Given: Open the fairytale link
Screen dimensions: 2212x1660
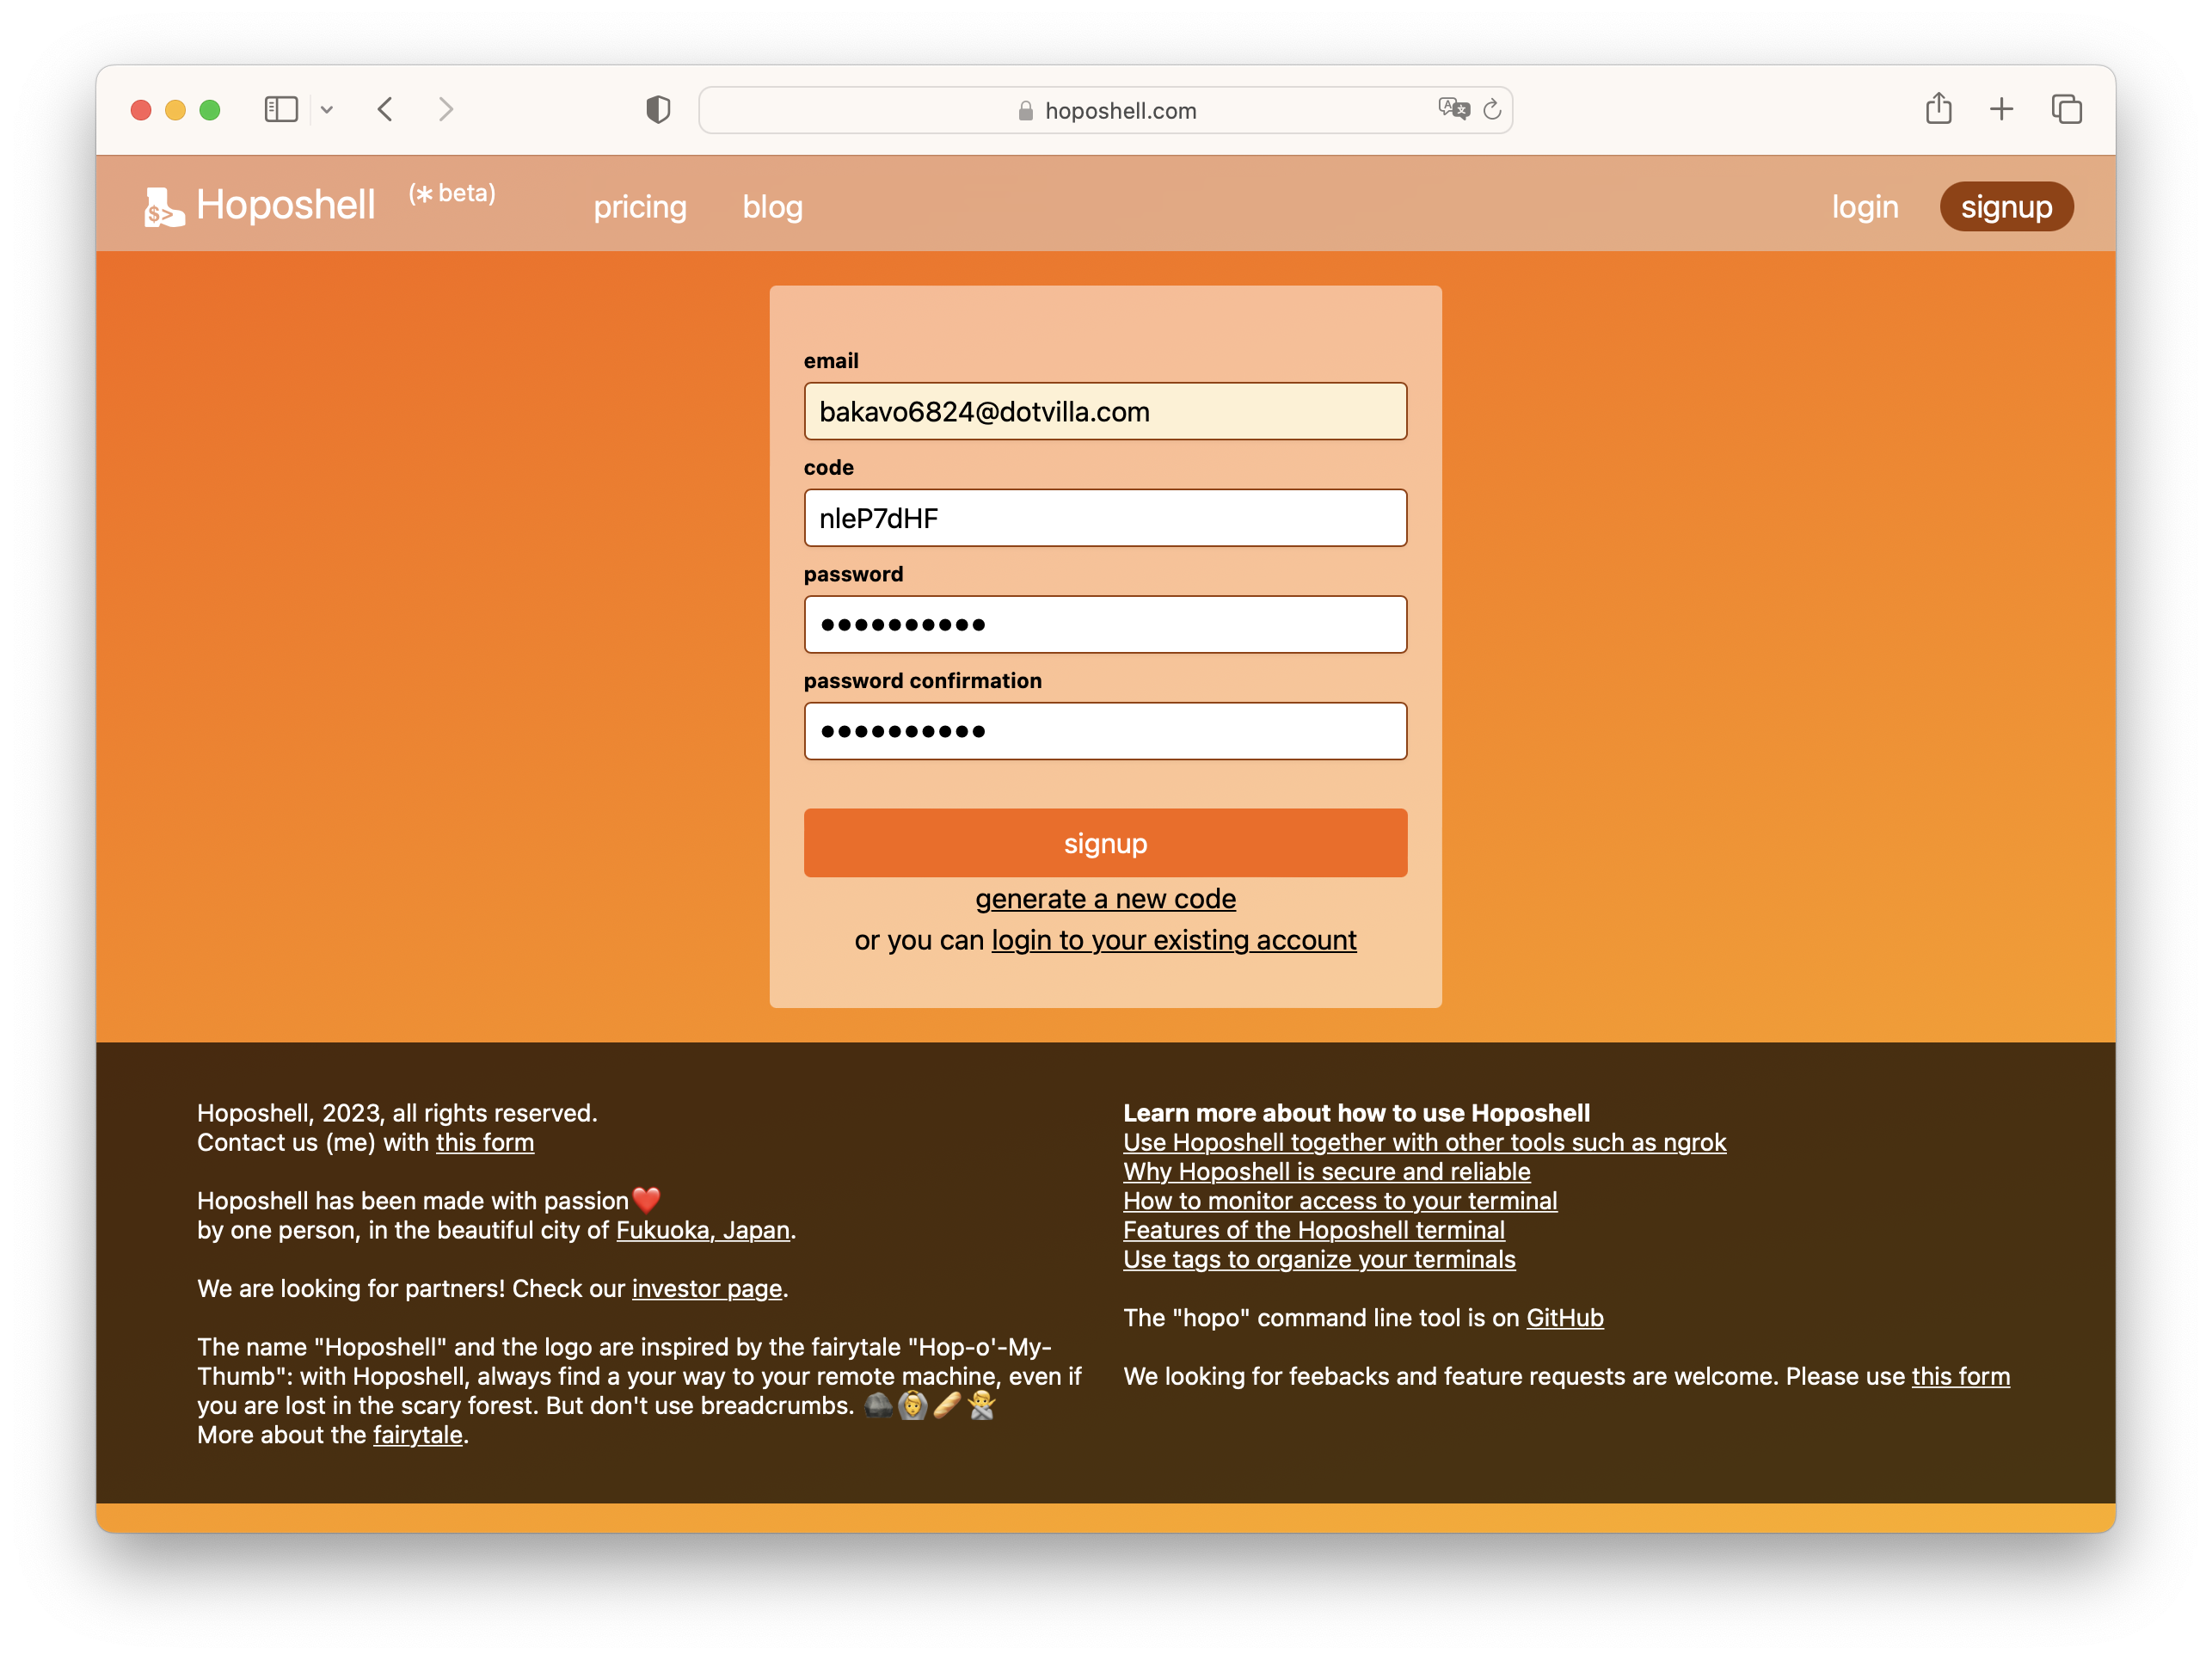Looking at the screenshot, I should [x=418, y=1434].
